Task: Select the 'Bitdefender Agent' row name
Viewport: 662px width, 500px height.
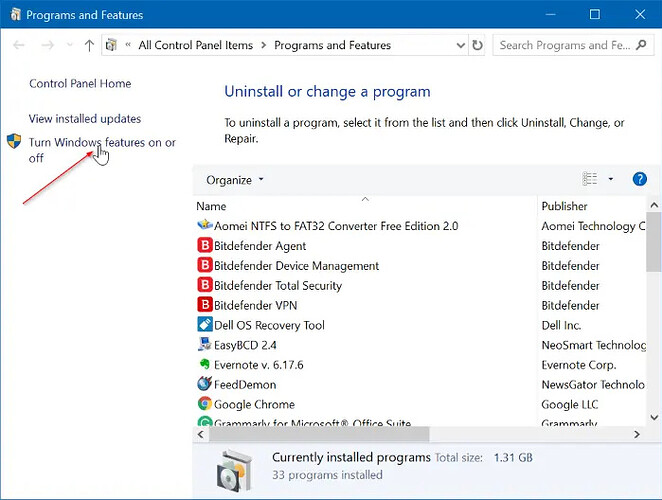Action: tap(260, 246)
